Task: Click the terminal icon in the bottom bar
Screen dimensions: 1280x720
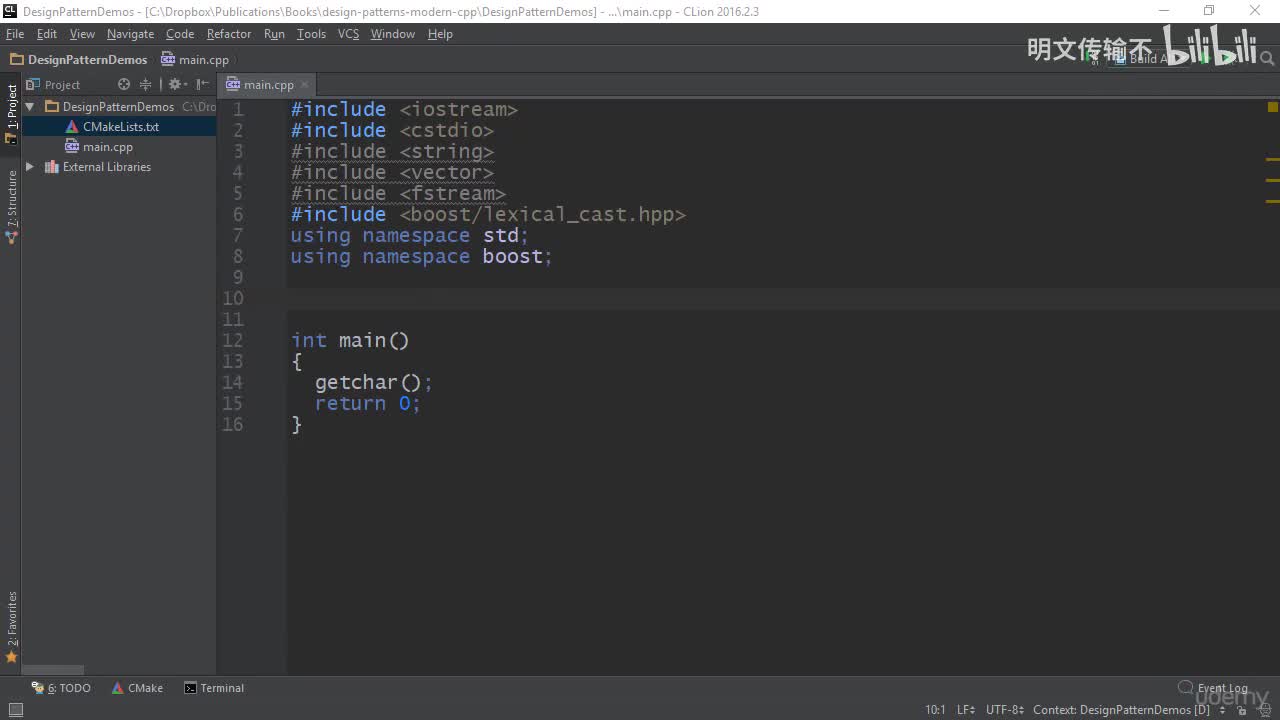Action: (x=190, y=688)
